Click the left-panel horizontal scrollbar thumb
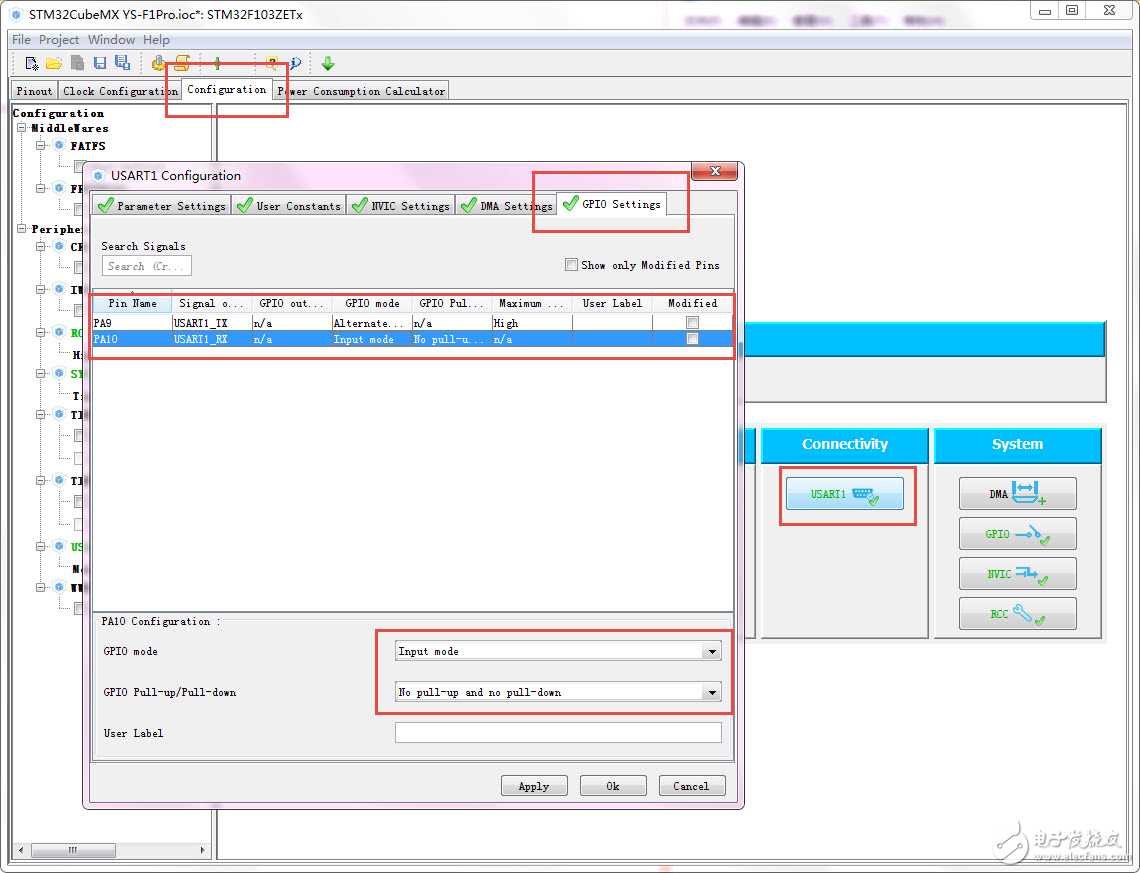 tap(73, 850)
